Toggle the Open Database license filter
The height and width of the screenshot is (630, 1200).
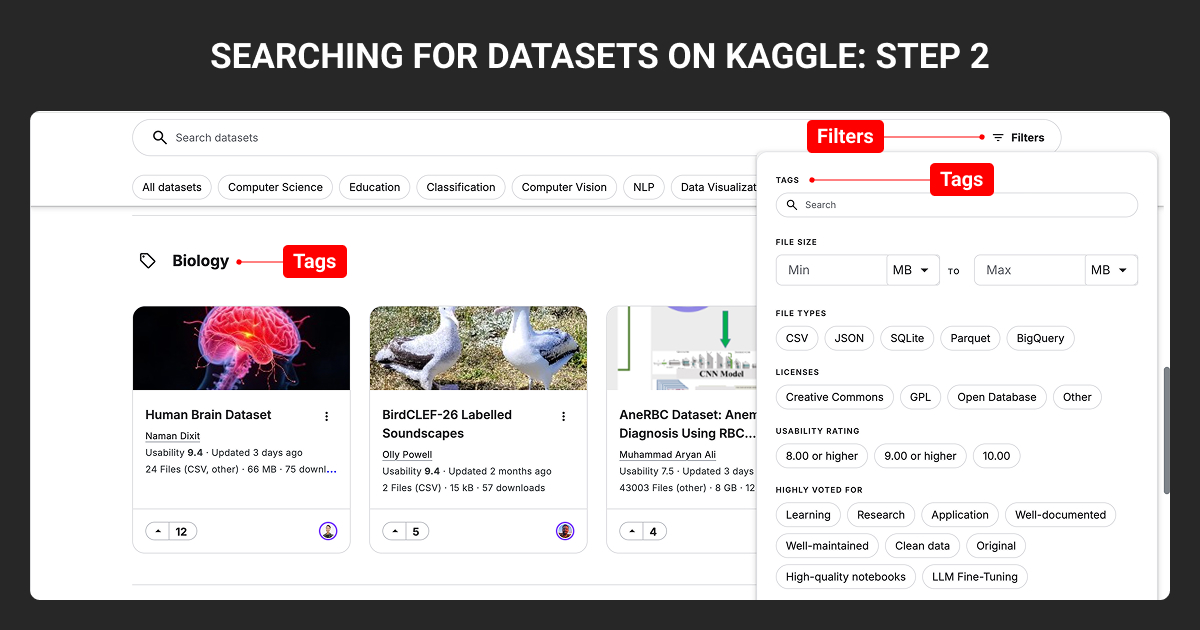[997, 397]
